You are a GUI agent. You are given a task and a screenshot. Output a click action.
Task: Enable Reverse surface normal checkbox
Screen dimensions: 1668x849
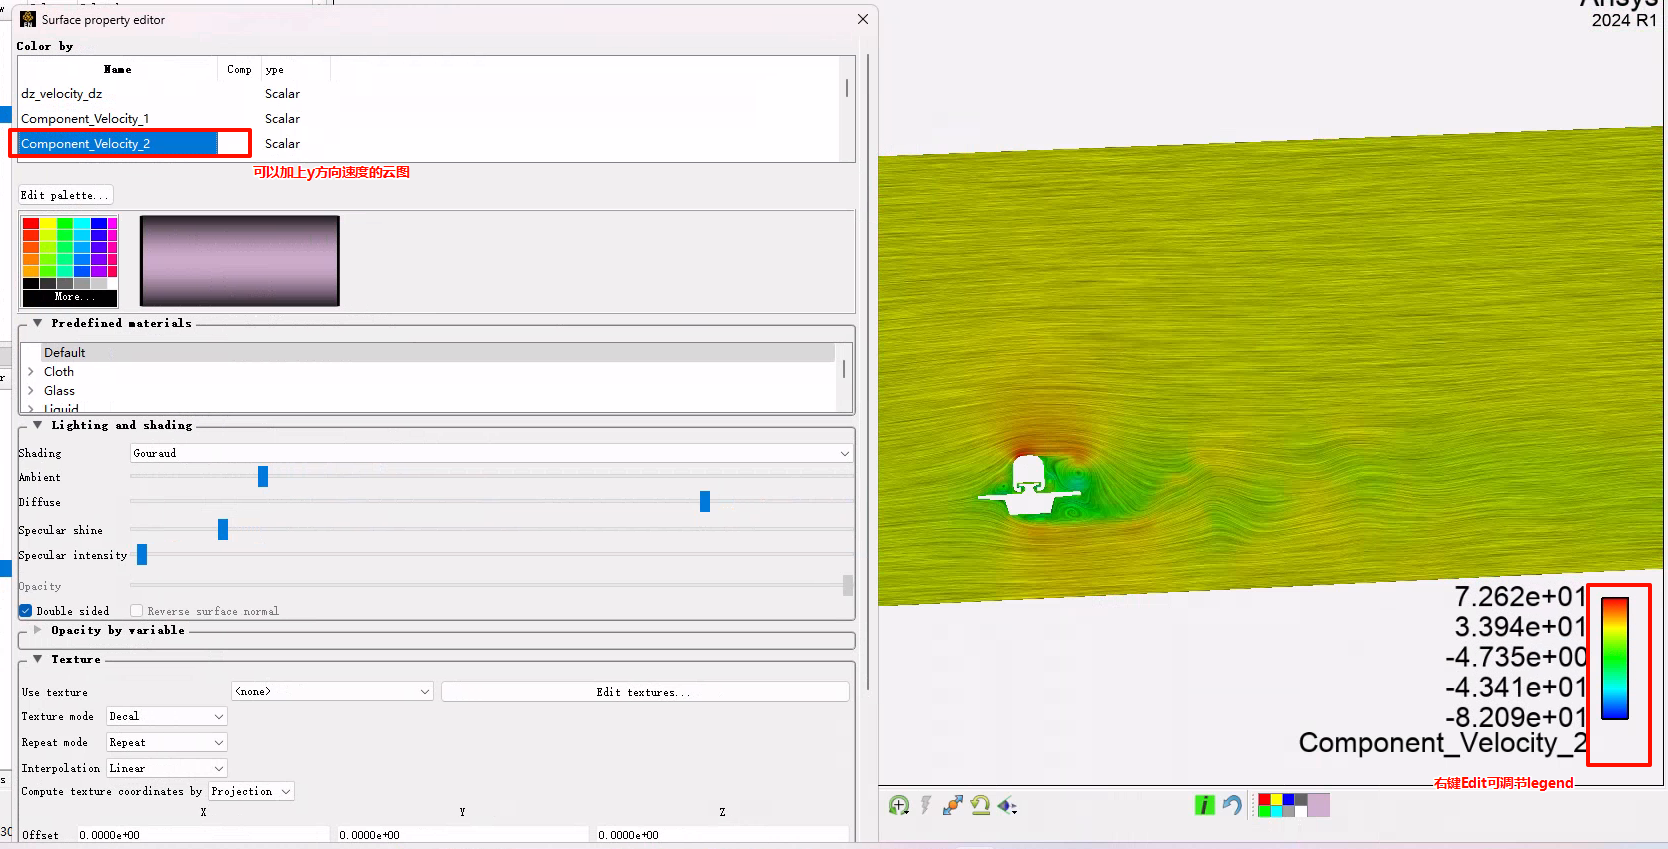click(137, 611)
